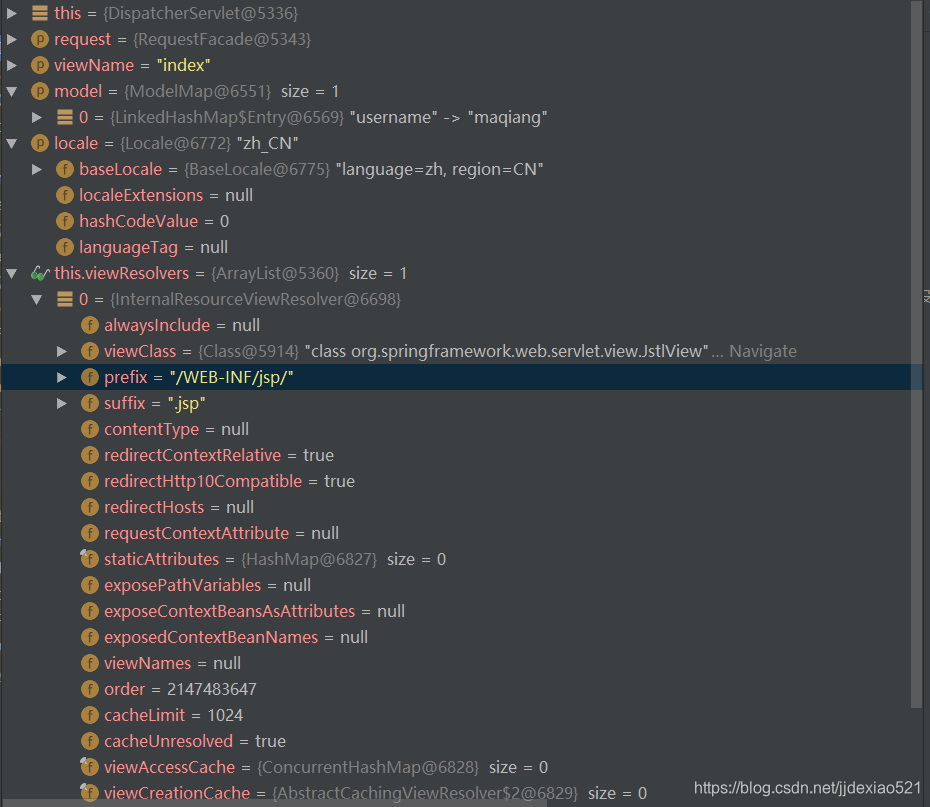Click the final field icon beside viewAccessCache
The height and width of the screenshot is (807, 930).
90,767
